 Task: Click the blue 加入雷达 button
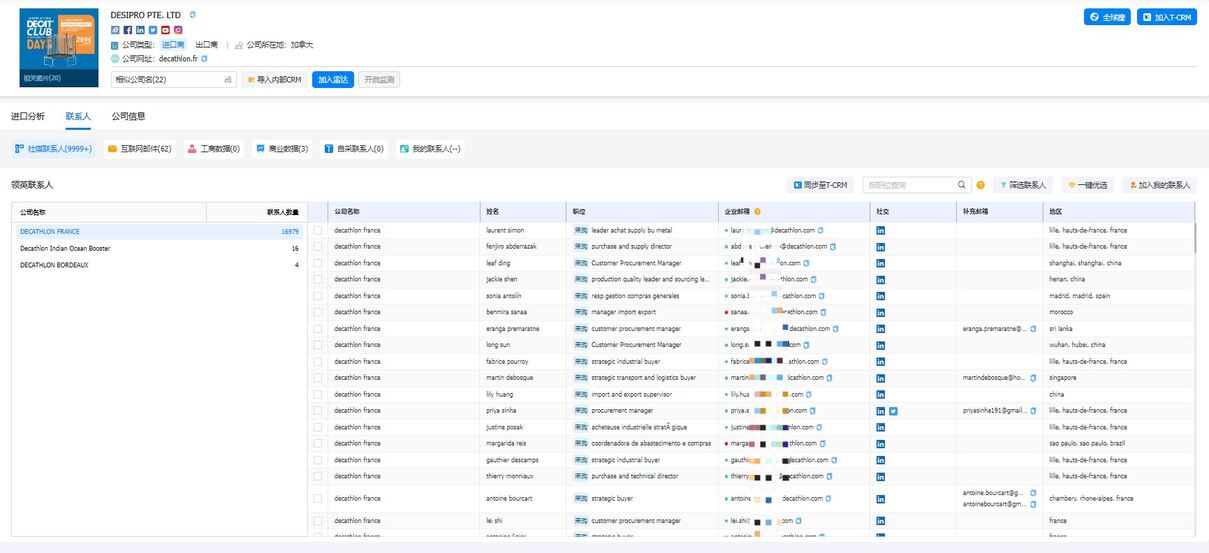tap(333, 79)
